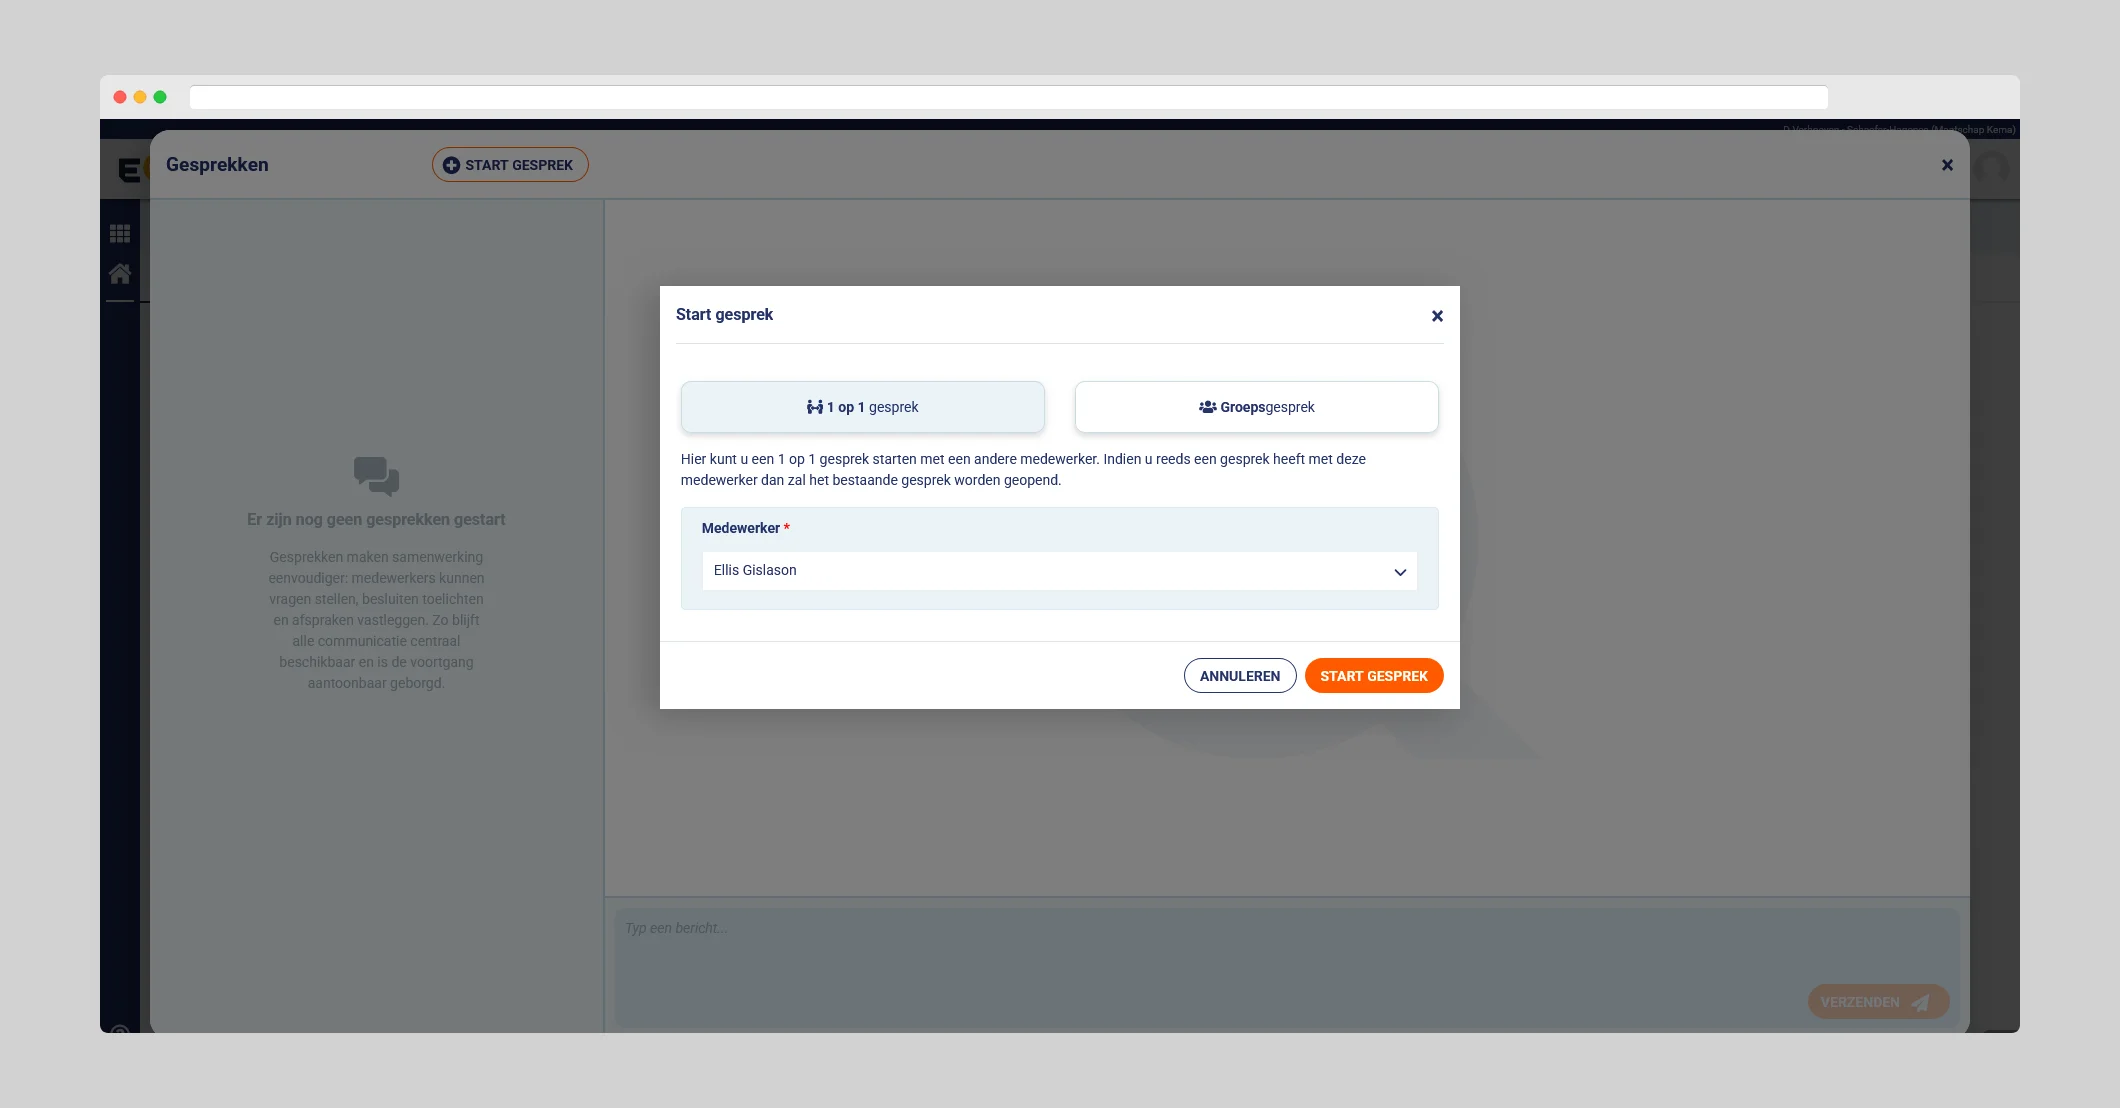Image resolution: width=2120 pixels, height=1108 pixels.
Task: Switch to the Groepsgesprek option
Action: (1256, 407)
